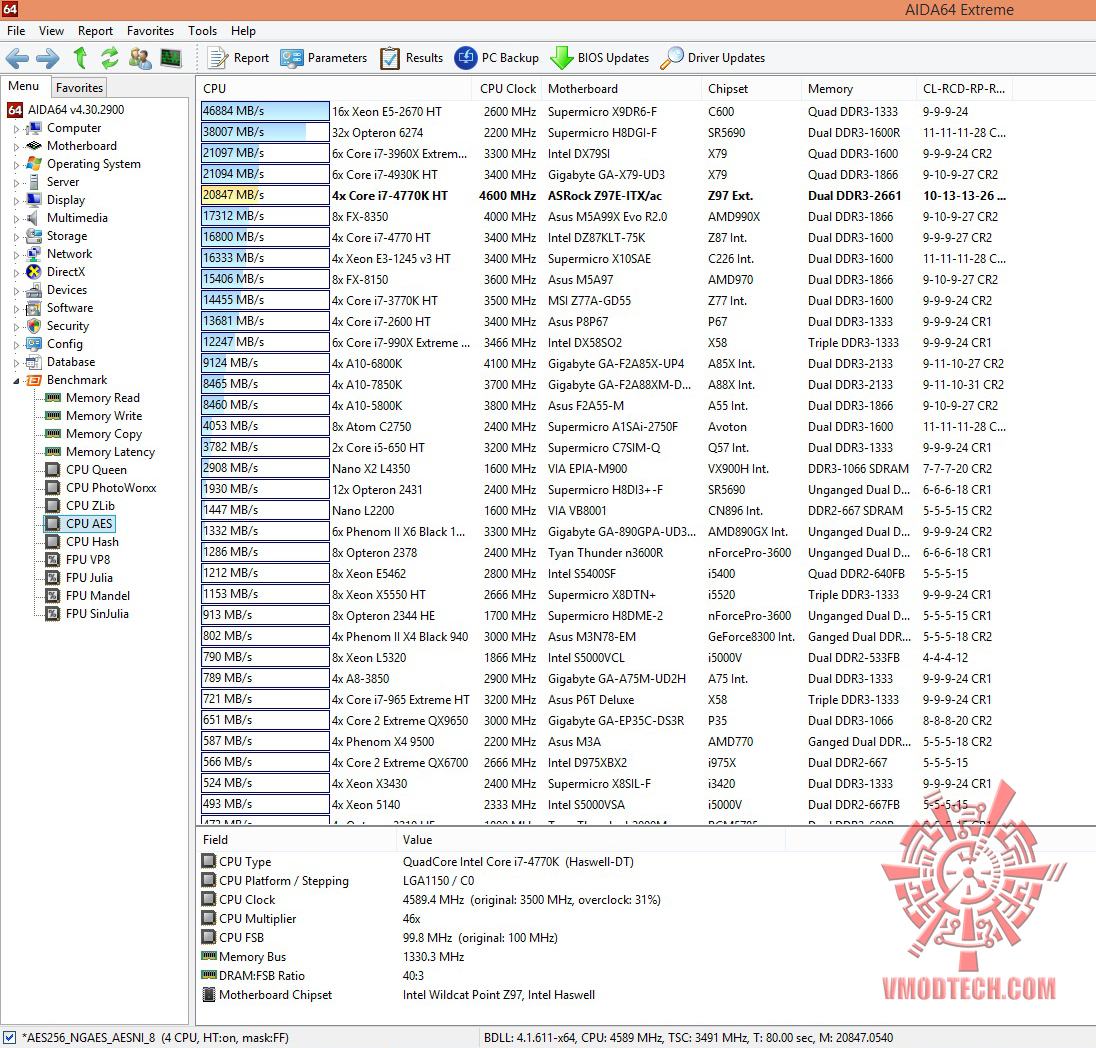
Task: Sort by the CPU column header
Action: (x=334, y=89)
